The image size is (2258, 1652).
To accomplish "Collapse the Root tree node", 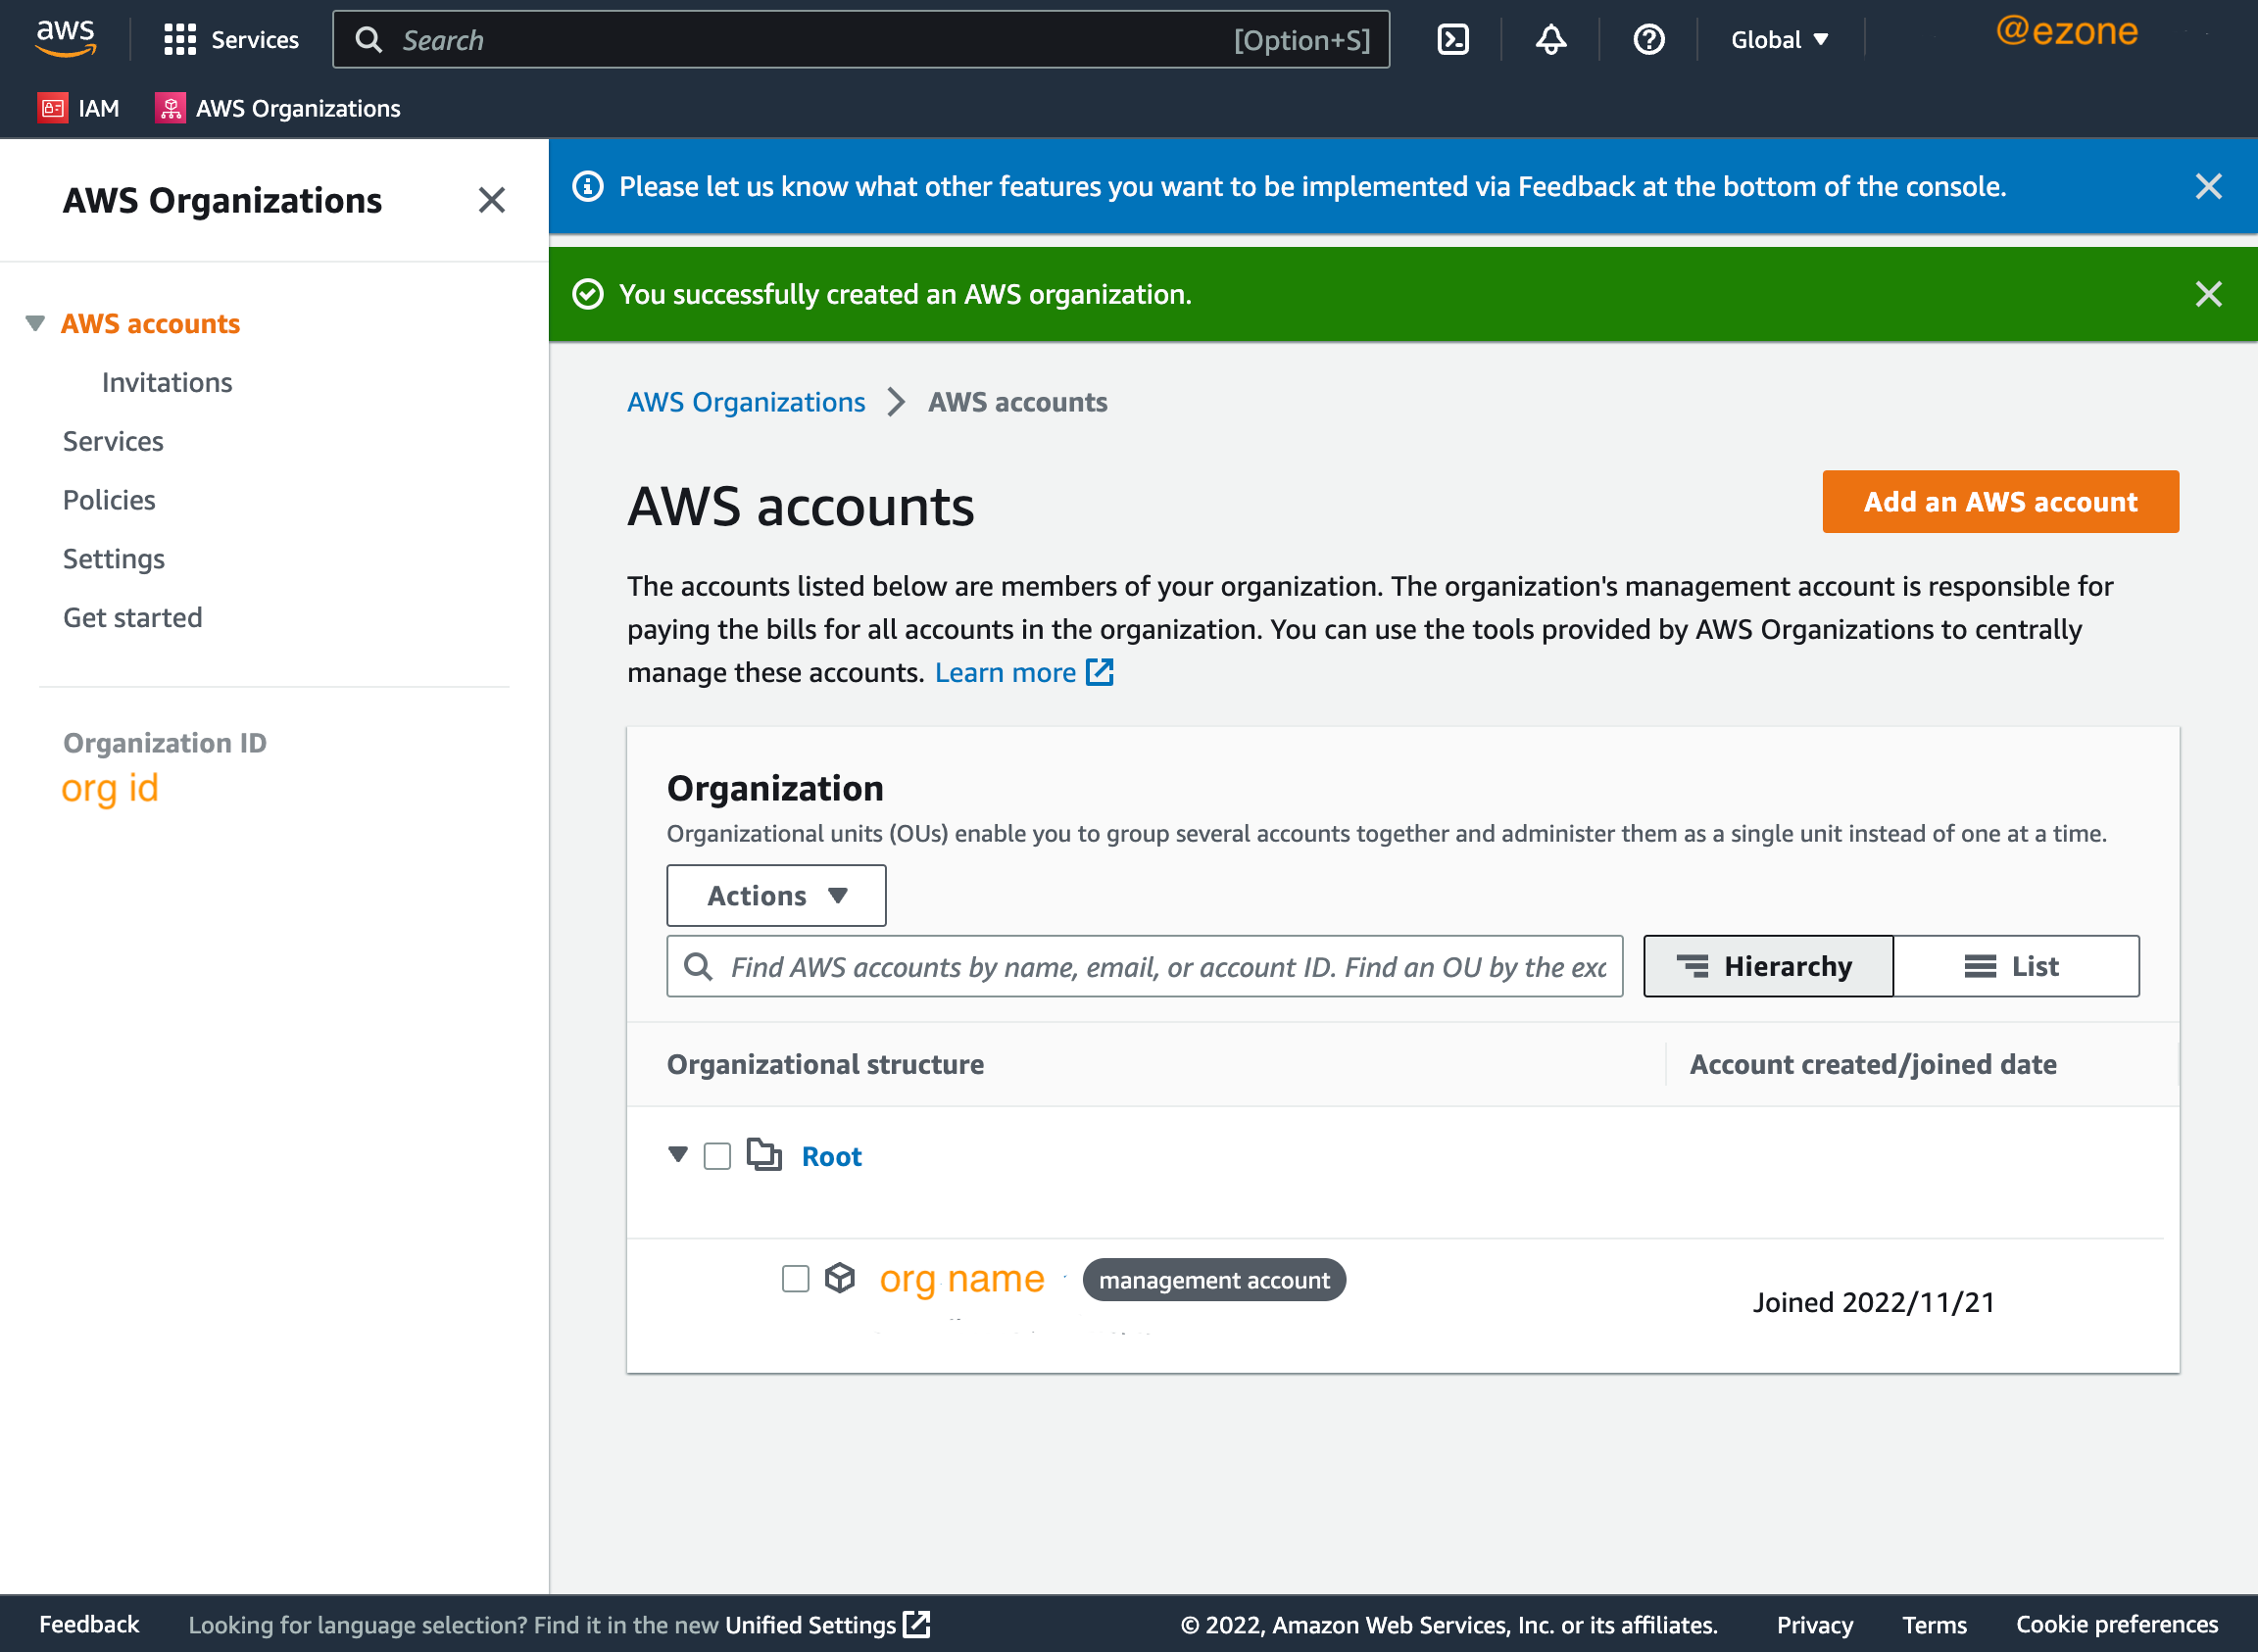I will tap(678, 1155).
